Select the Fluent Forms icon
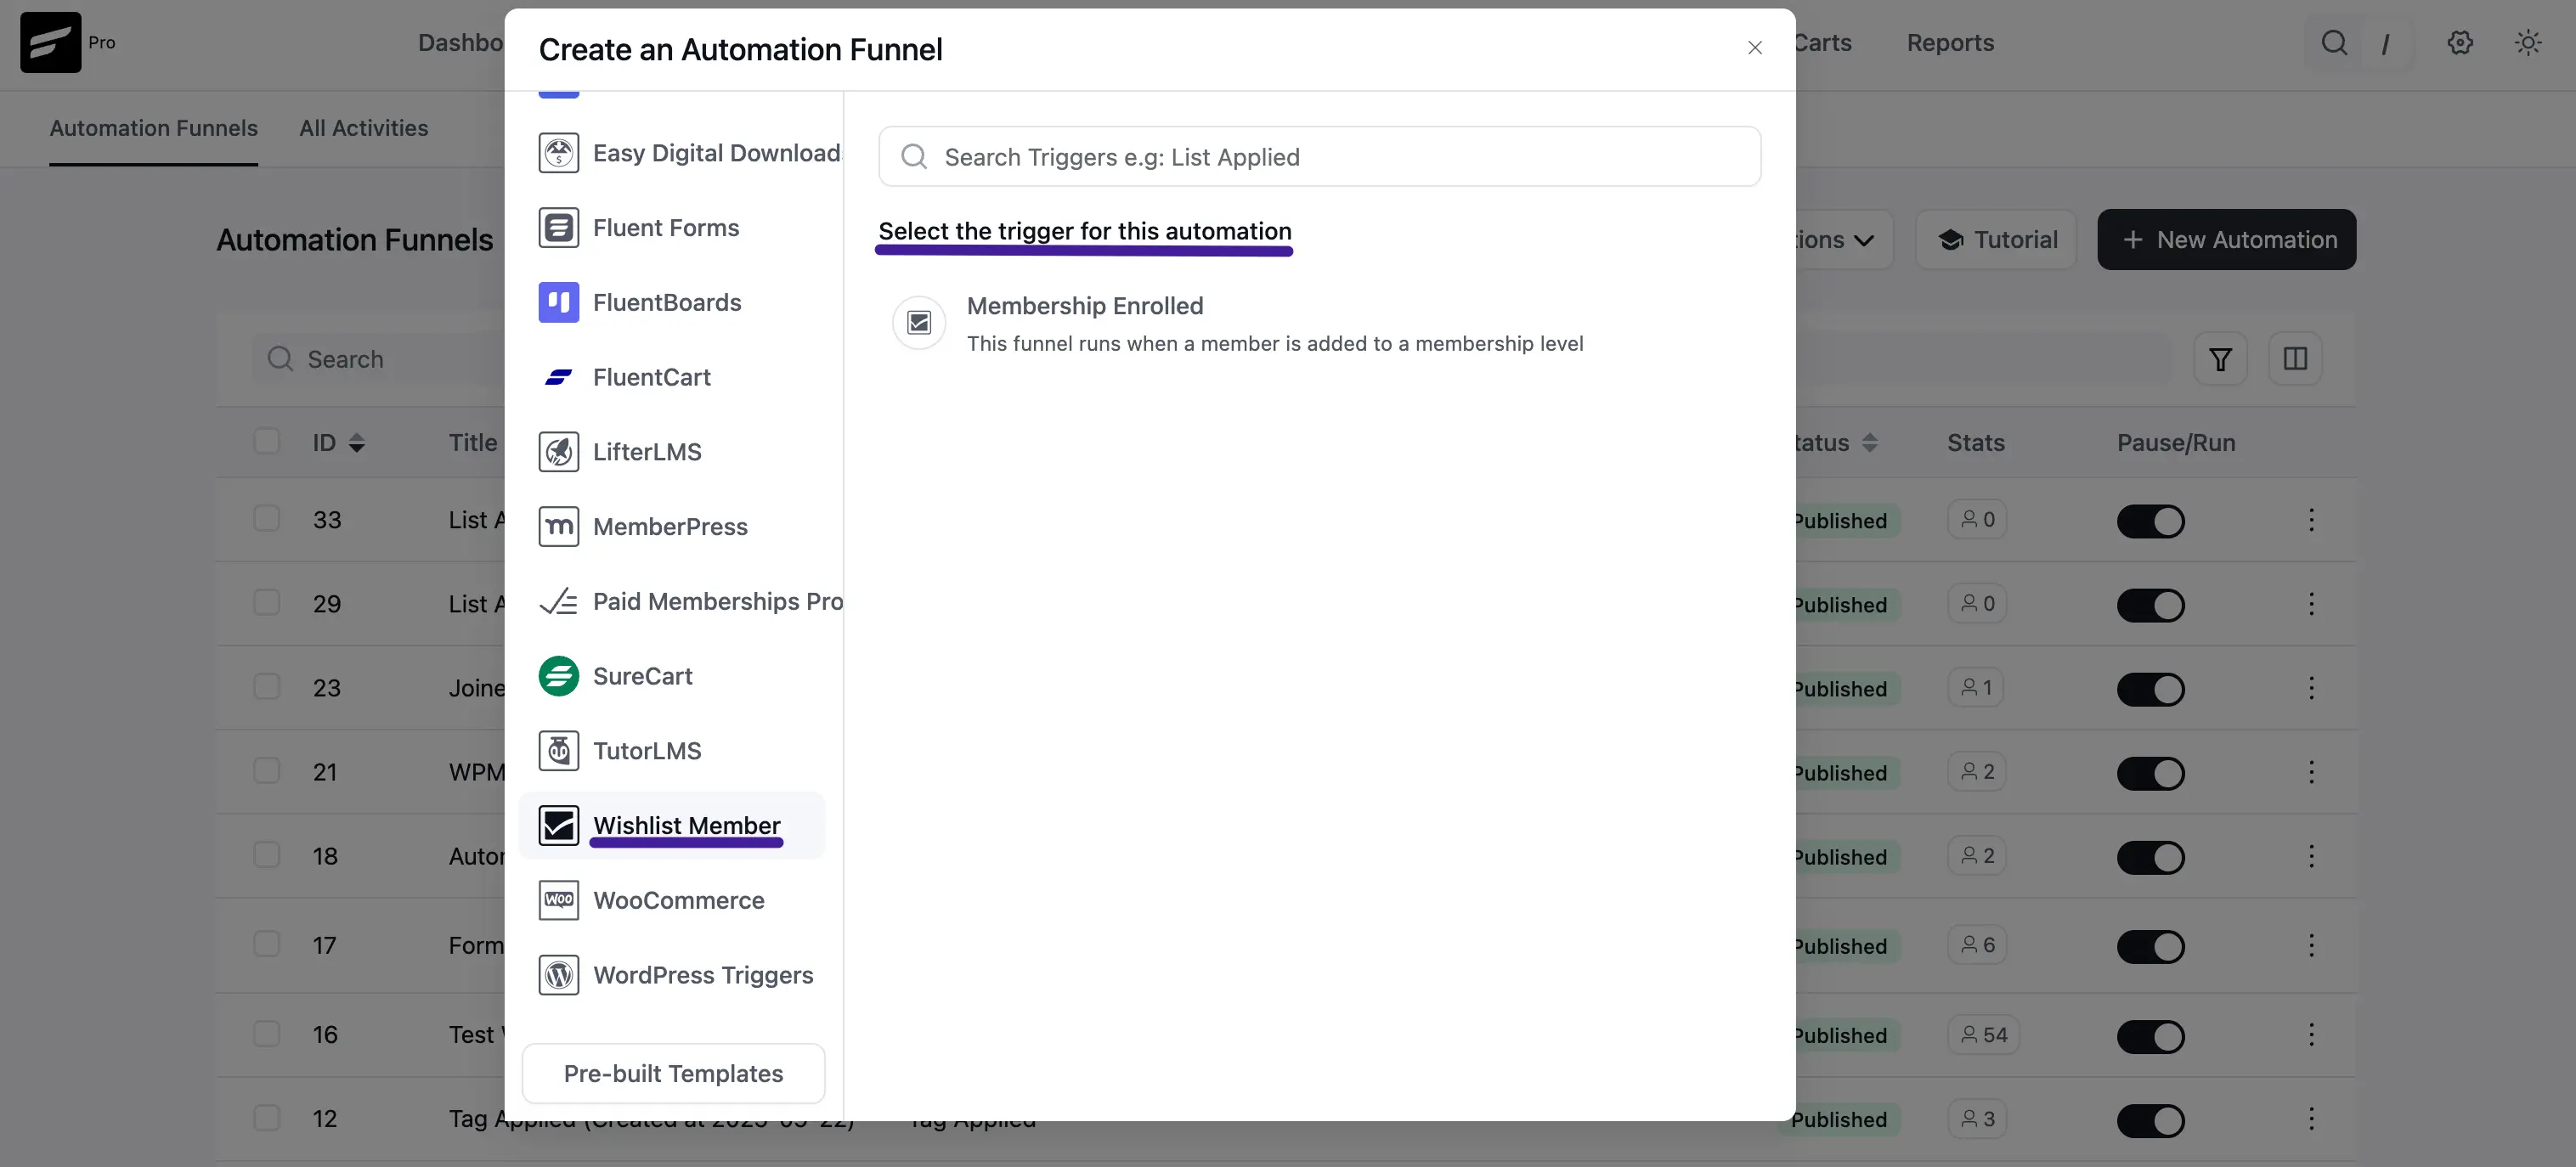 tap(558, 228)
